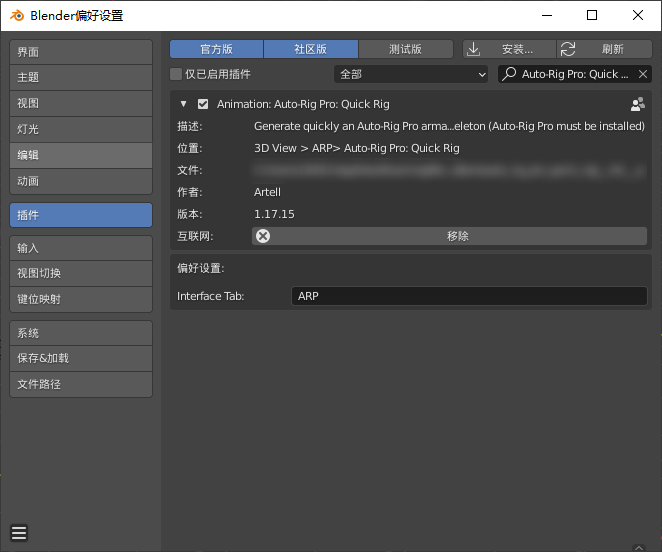
Task: Open the 键位映射 preferences section
Action: [x=81, y=299]
